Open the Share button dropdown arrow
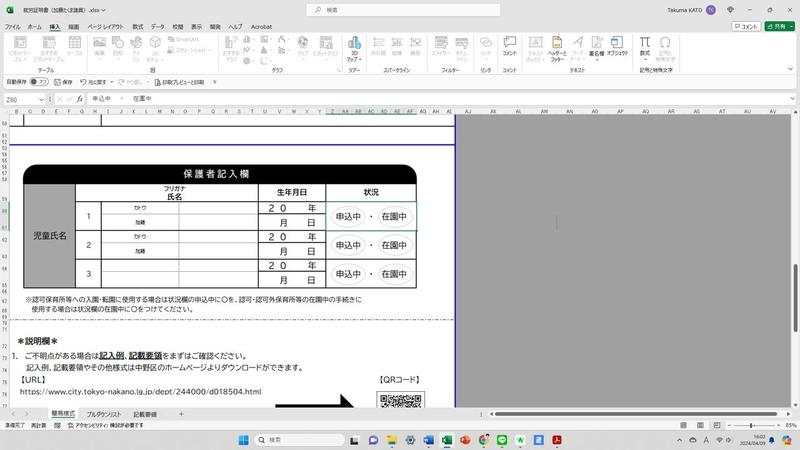Screen dimensions: 800x450 787,27
